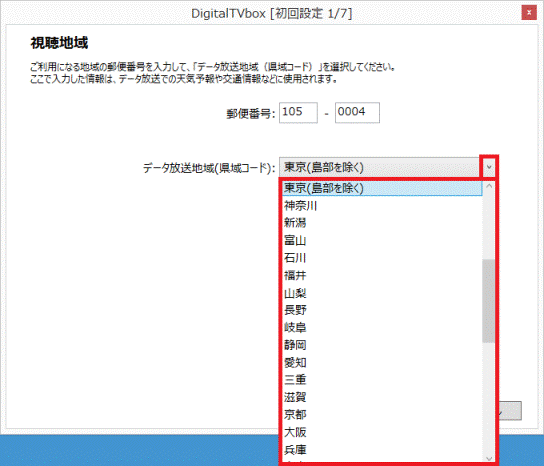Choose 大阪 in the region list
544x466 pixels.
pyautogui.click(x=382, y=432)
